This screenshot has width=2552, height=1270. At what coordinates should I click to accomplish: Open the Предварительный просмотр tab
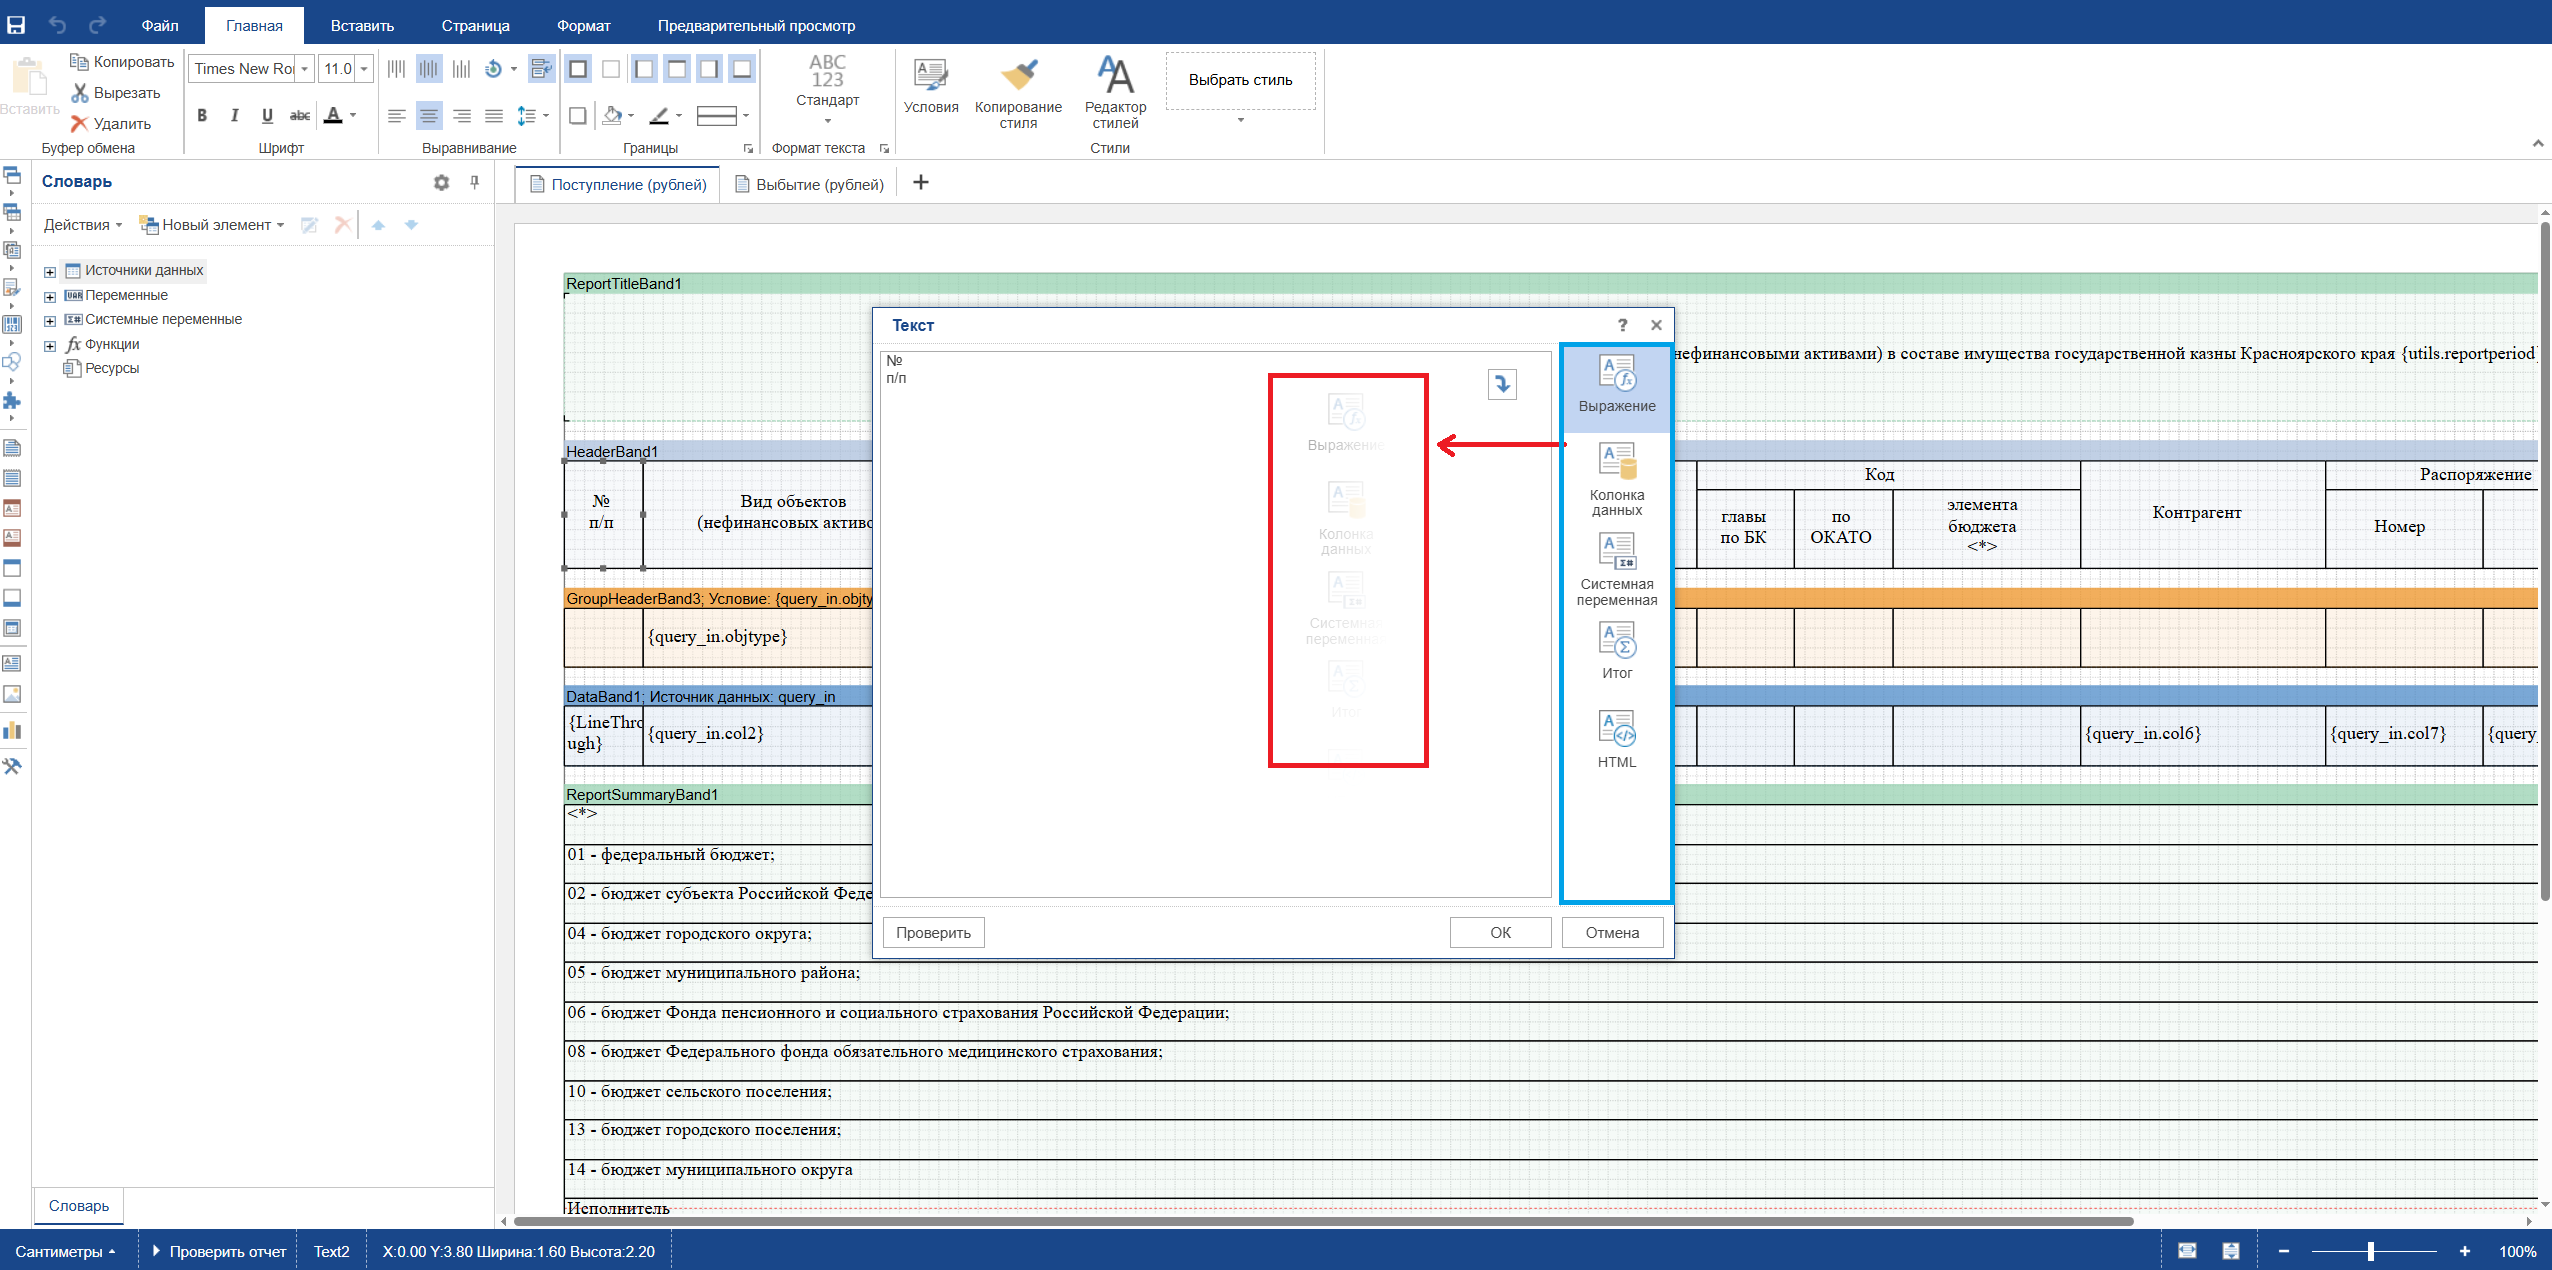pyautogui.click(x=756, y=26)
